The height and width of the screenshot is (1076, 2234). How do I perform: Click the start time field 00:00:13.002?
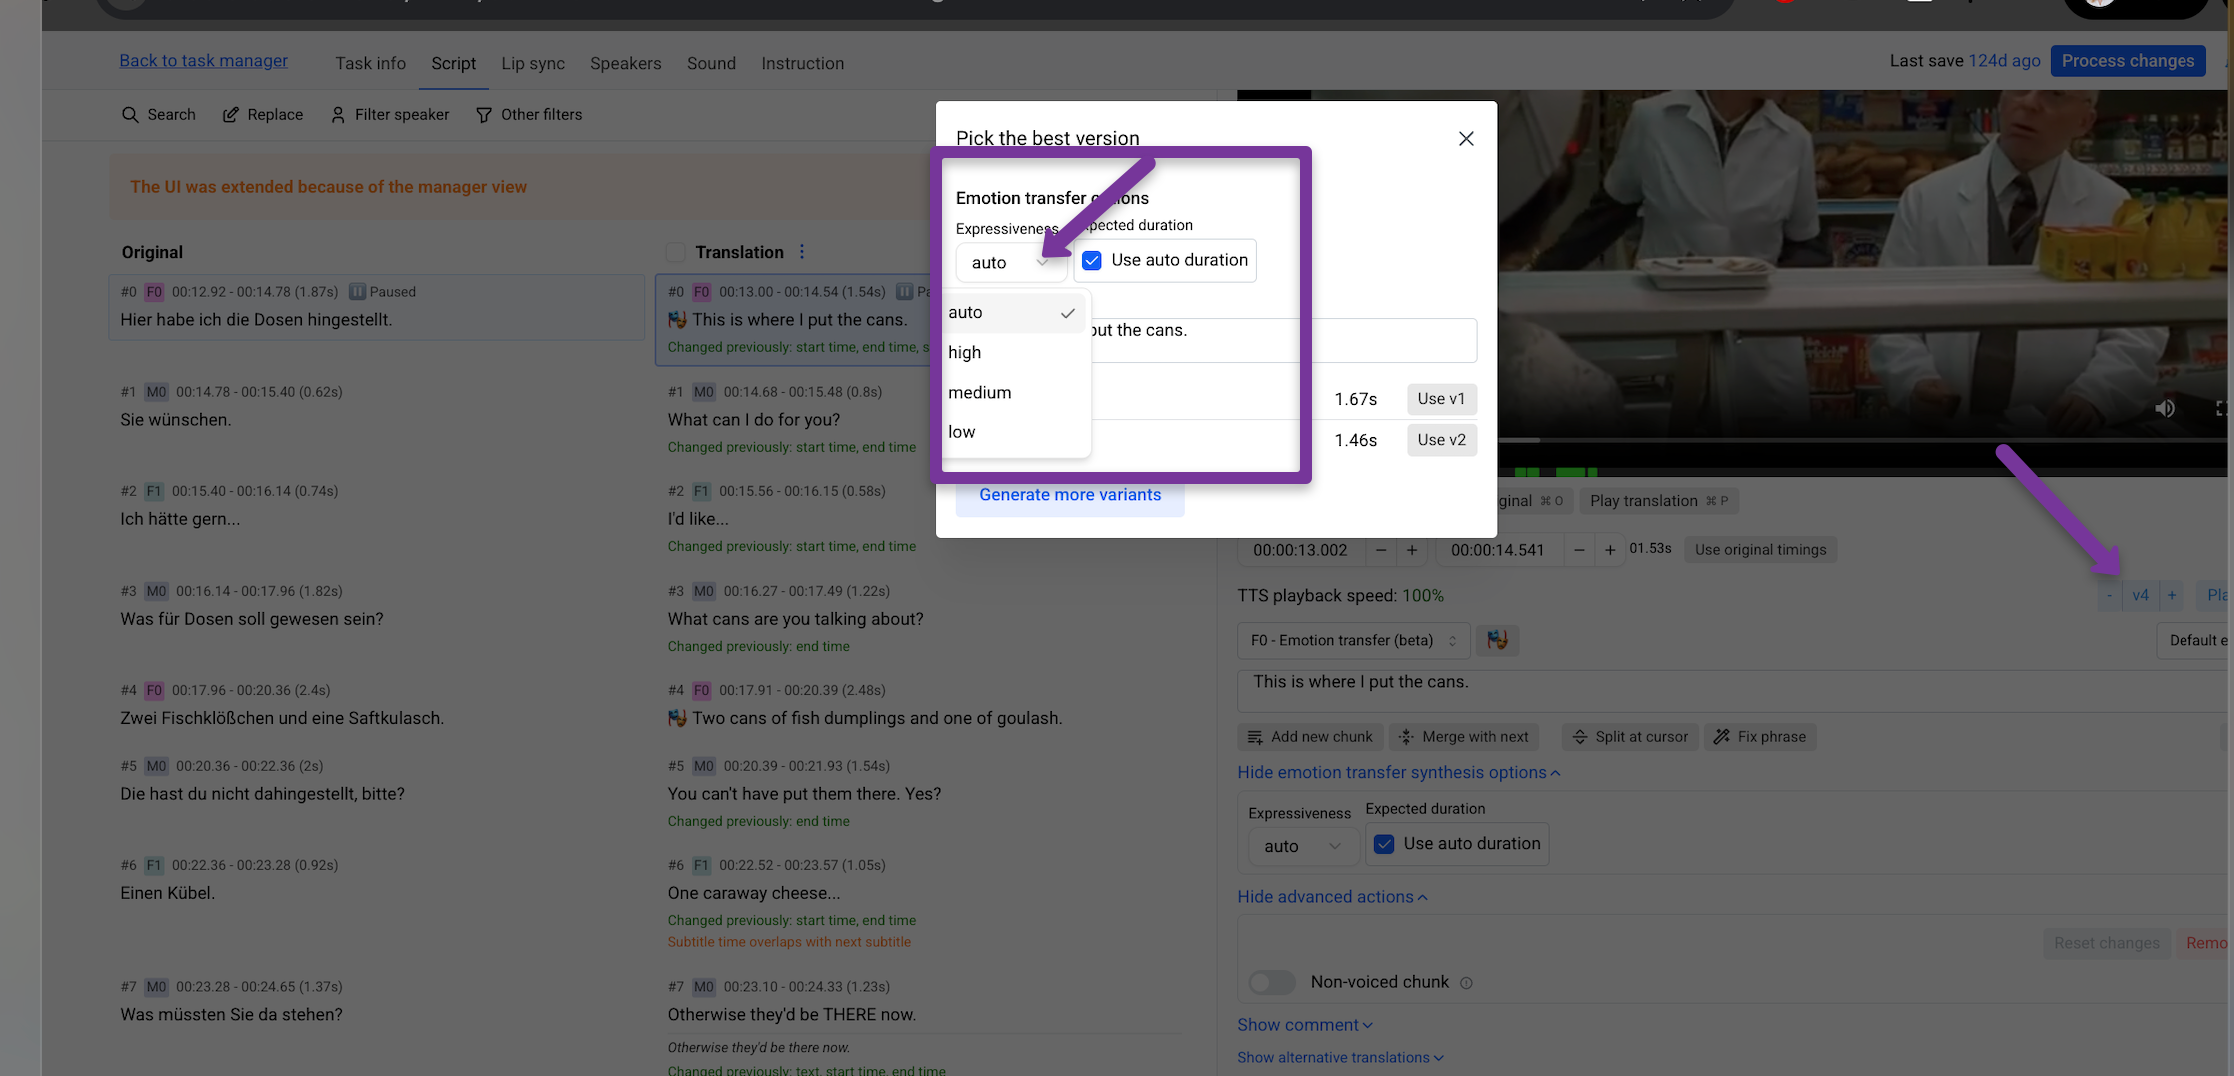pos(1300,550)
